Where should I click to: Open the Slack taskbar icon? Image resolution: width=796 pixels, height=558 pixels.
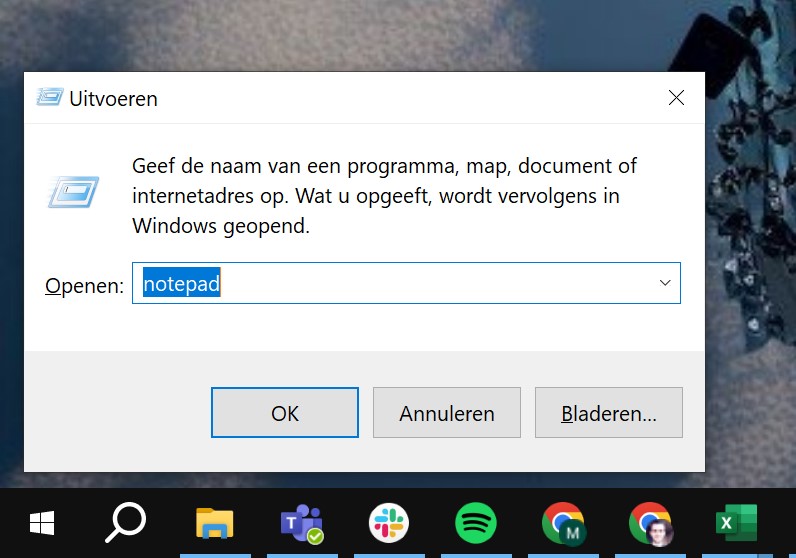[389, 523]
